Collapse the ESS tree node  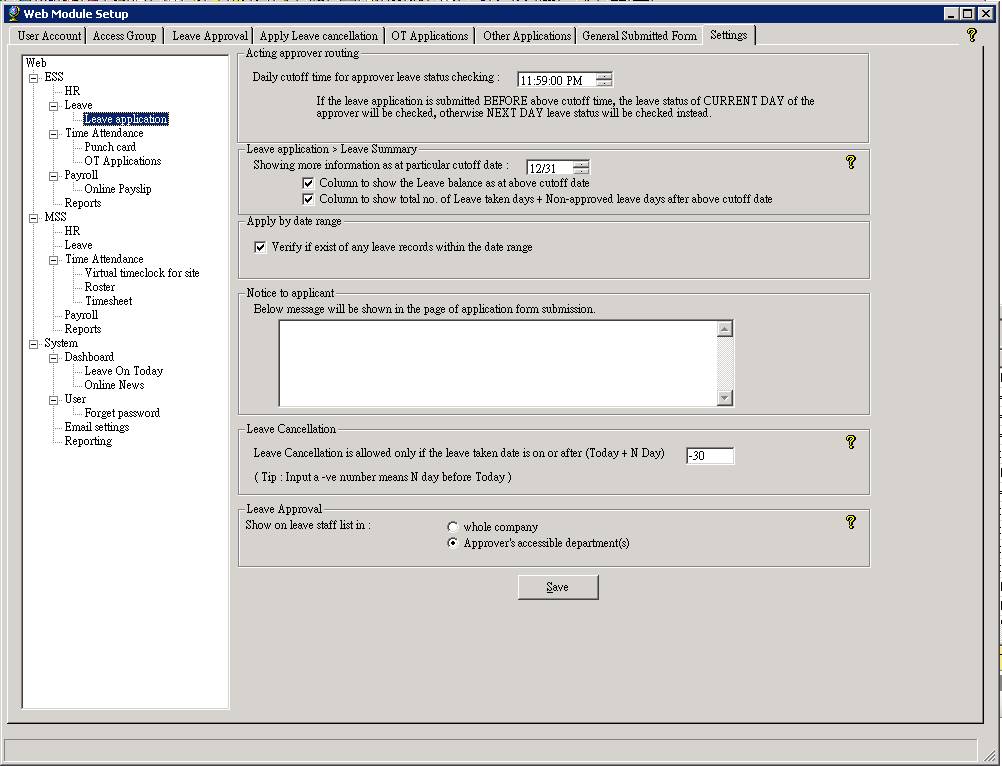pyautogui.click(x=33, y=77)
